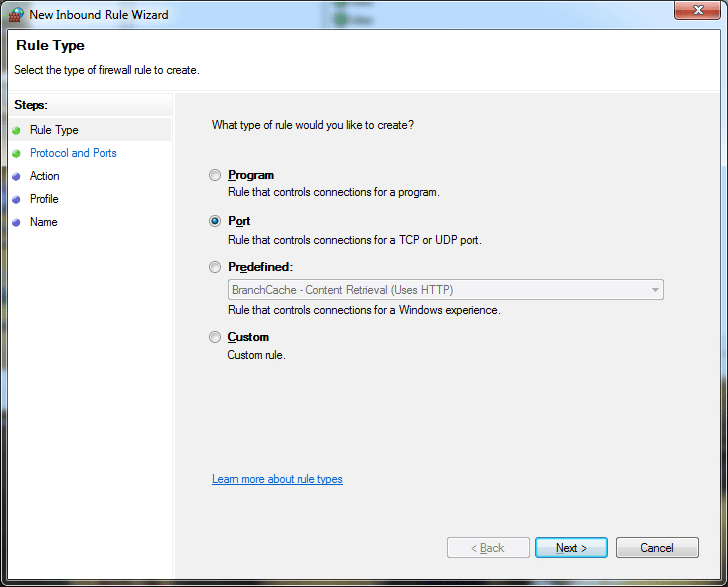The image size is (728, 587).
Task: Click the disabled Back button
Action: coord(488,548)
